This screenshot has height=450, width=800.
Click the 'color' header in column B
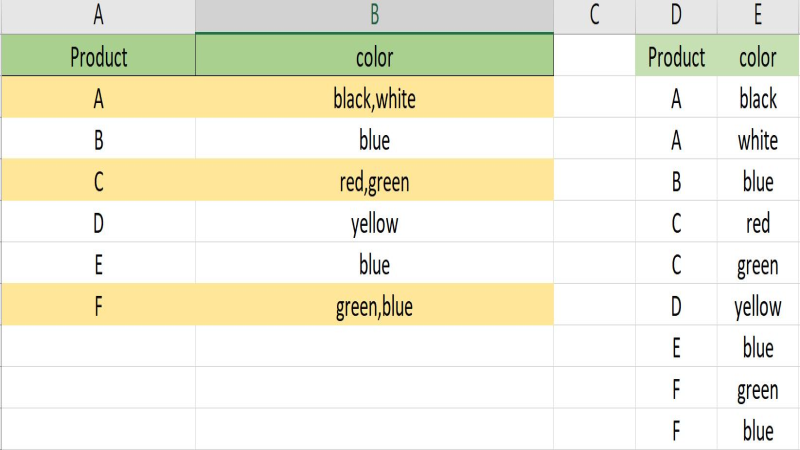point(374,55)
